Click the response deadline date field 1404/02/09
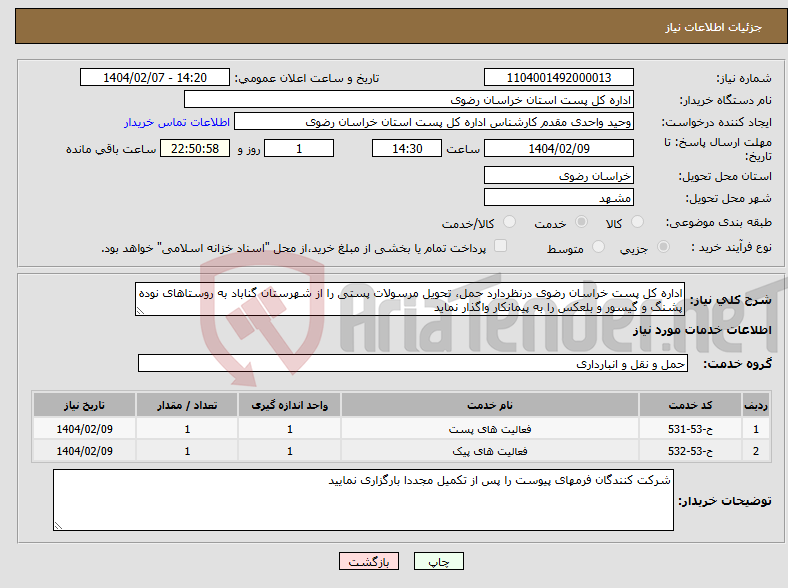 coord(559,148)
